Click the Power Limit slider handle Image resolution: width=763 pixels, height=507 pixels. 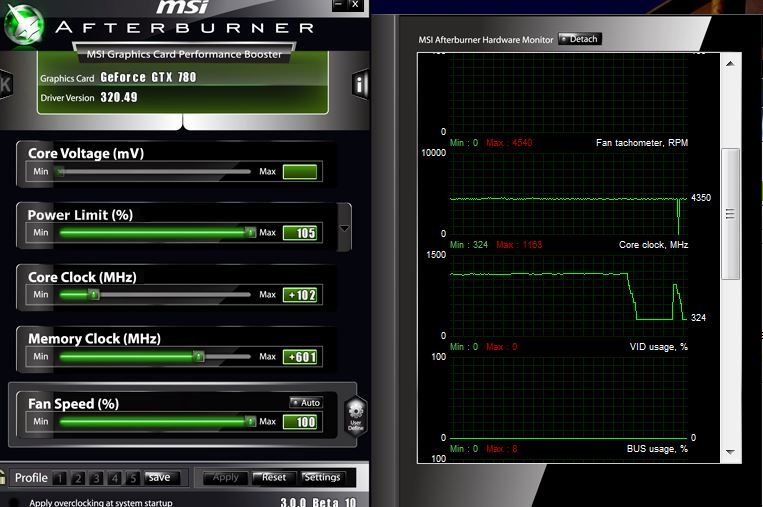(x=250, y=233)
